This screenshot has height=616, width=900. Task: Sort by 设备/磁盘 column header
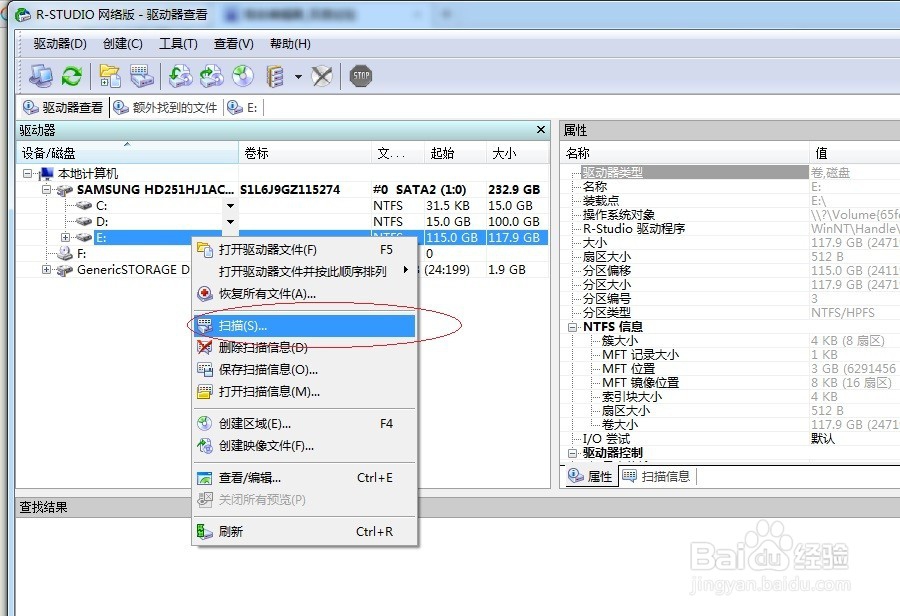click(127, 153)
